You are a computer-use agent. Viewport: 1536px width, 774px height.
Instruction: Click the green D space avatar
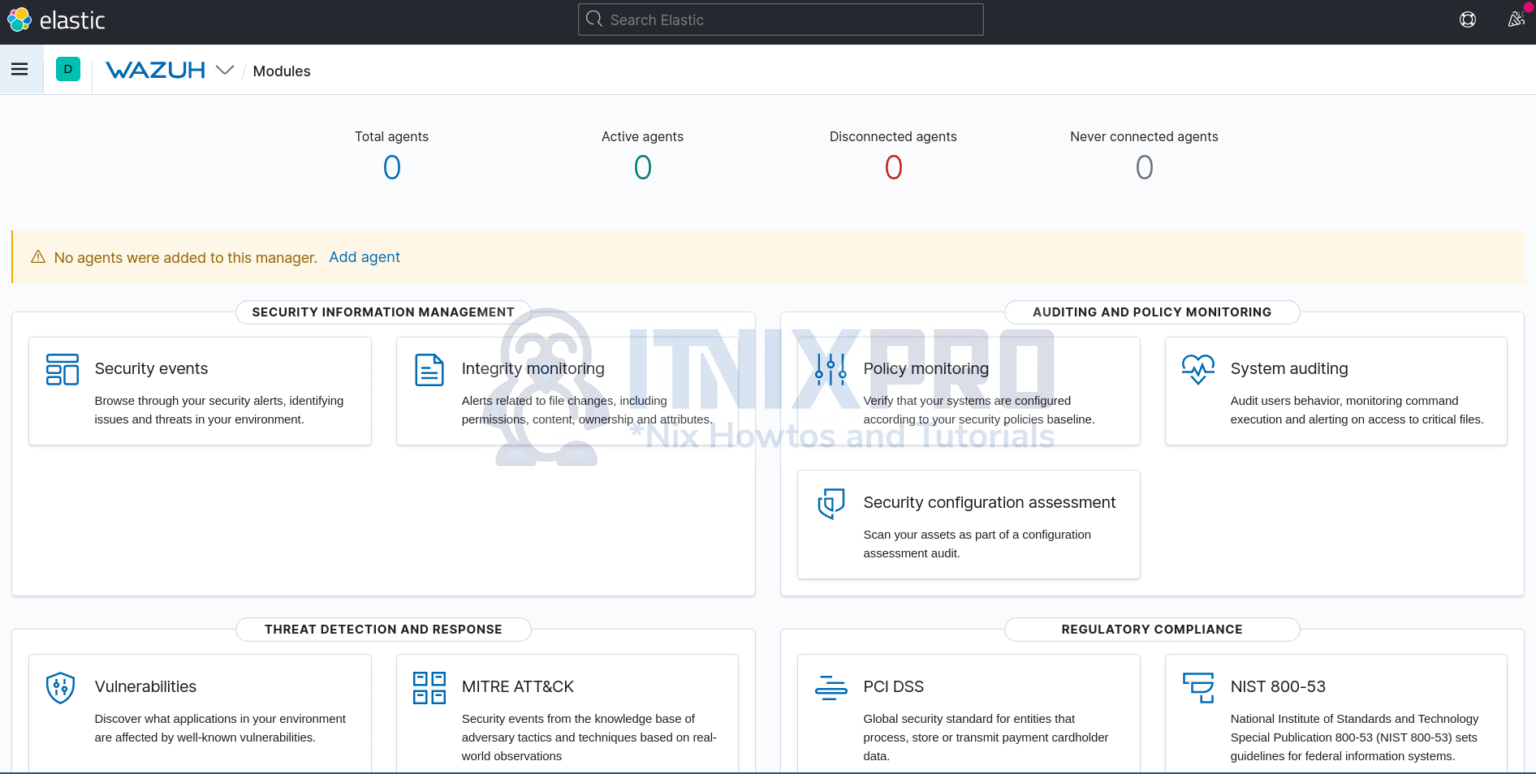pos(68,69)
